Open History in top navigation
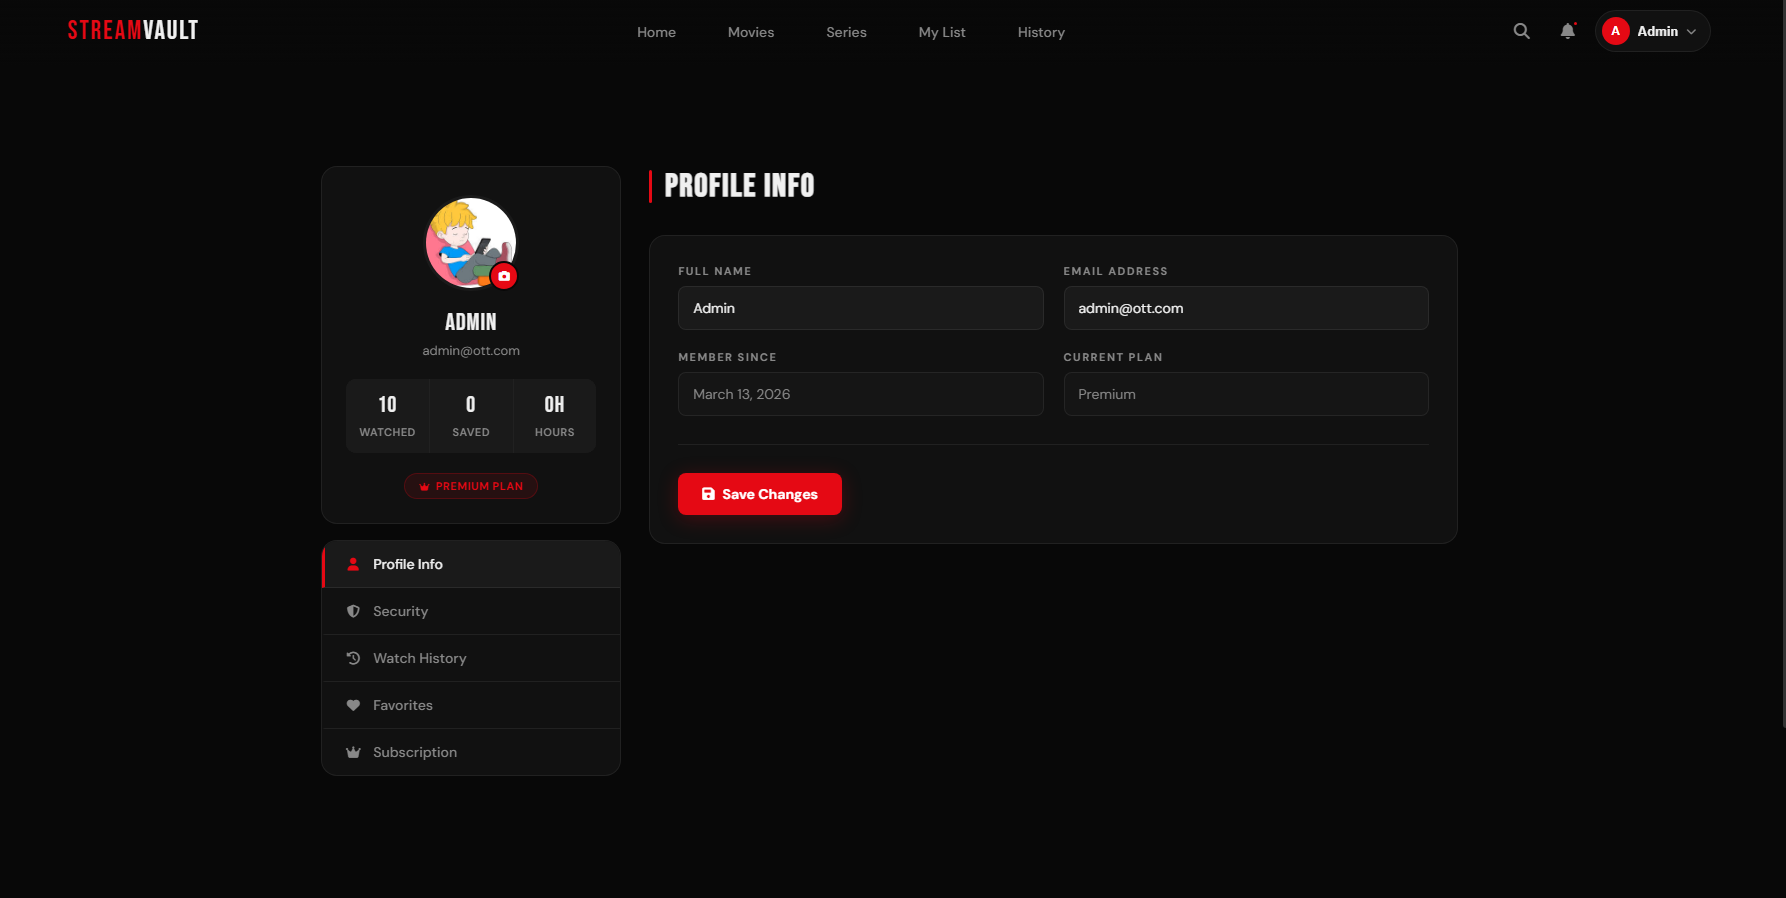 pyautogui.click(x=1041, y=32)
